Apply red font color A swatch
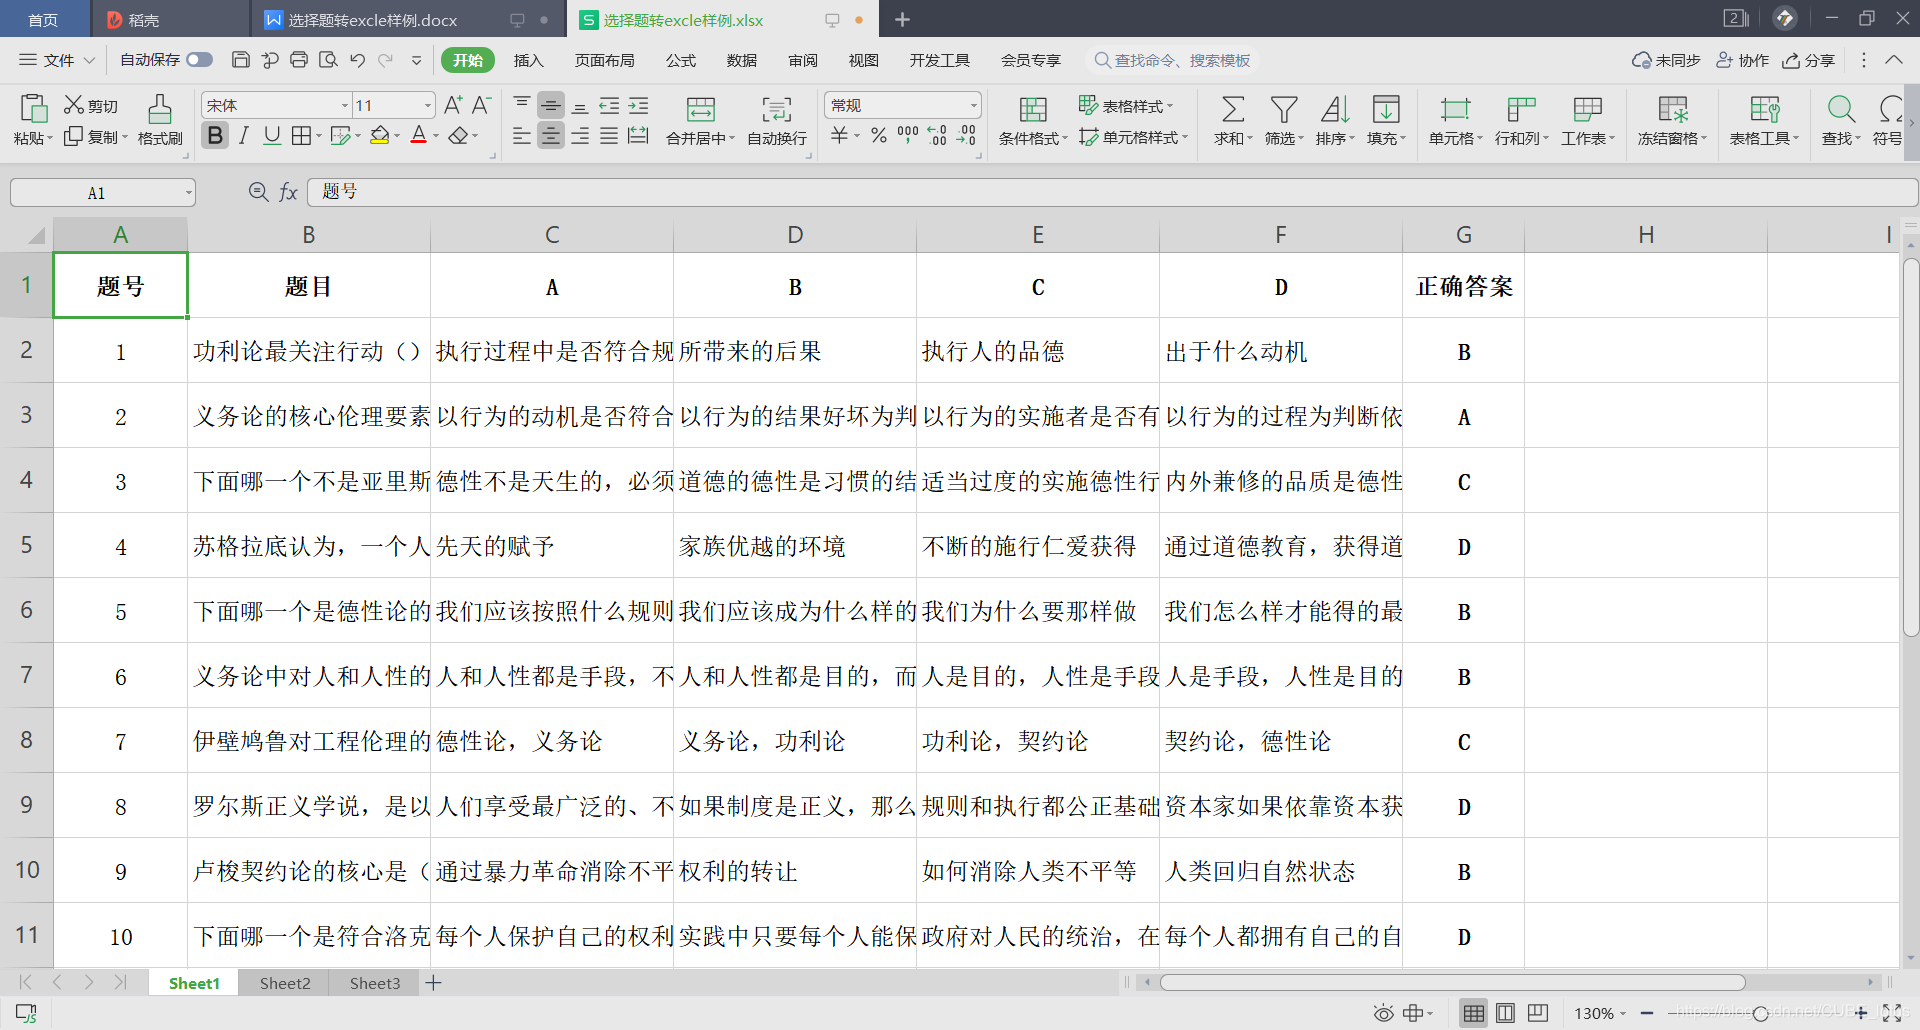This screenshot has width=1920, height=1030. pyautogui.click(x=419, y=135)
